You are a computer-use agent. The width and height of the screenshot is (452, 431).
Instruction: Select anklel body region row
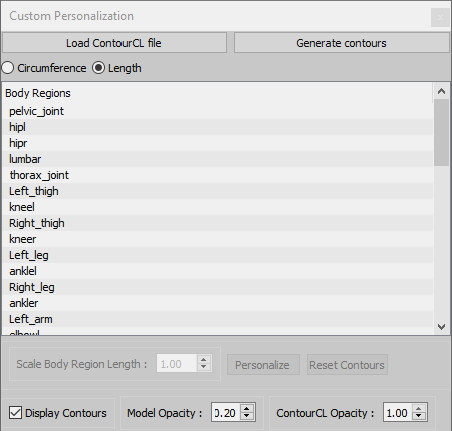click(x=217, y=271)
